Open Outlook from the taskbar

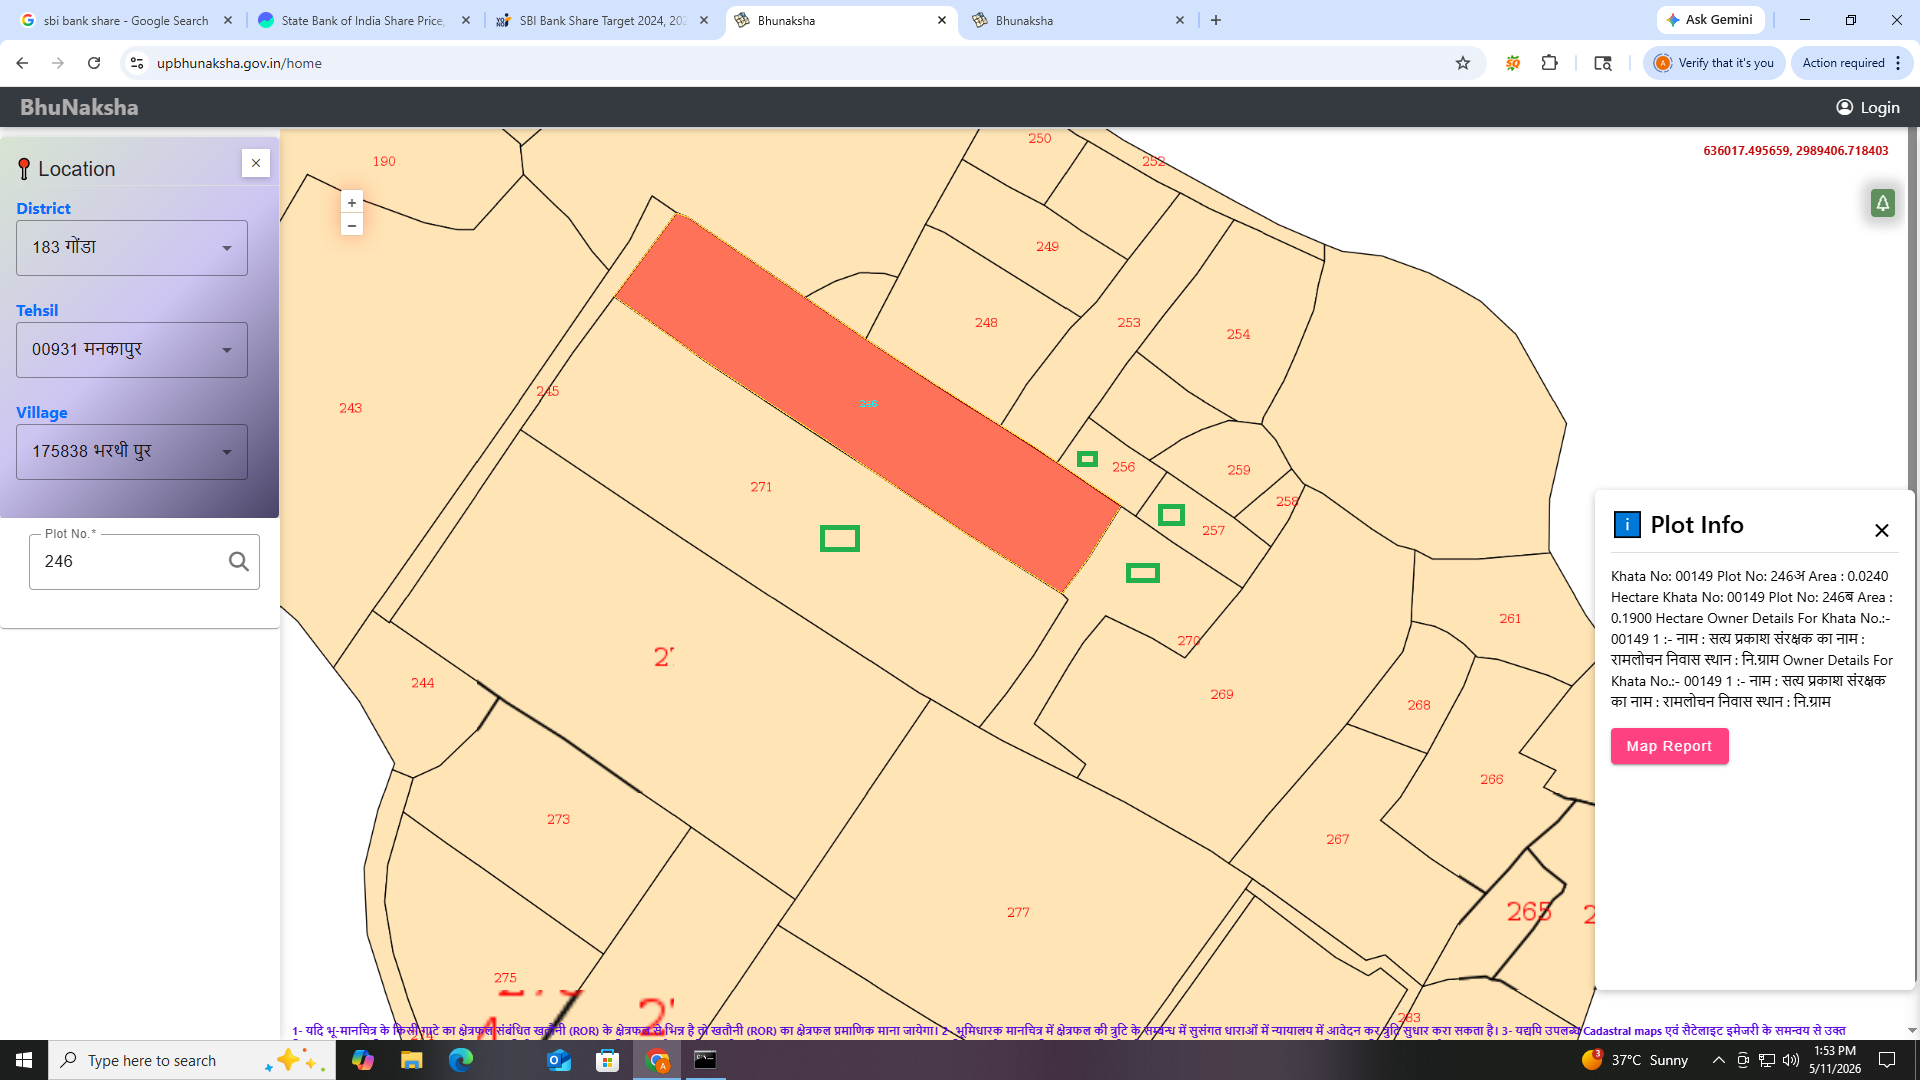click(558, 1060)
